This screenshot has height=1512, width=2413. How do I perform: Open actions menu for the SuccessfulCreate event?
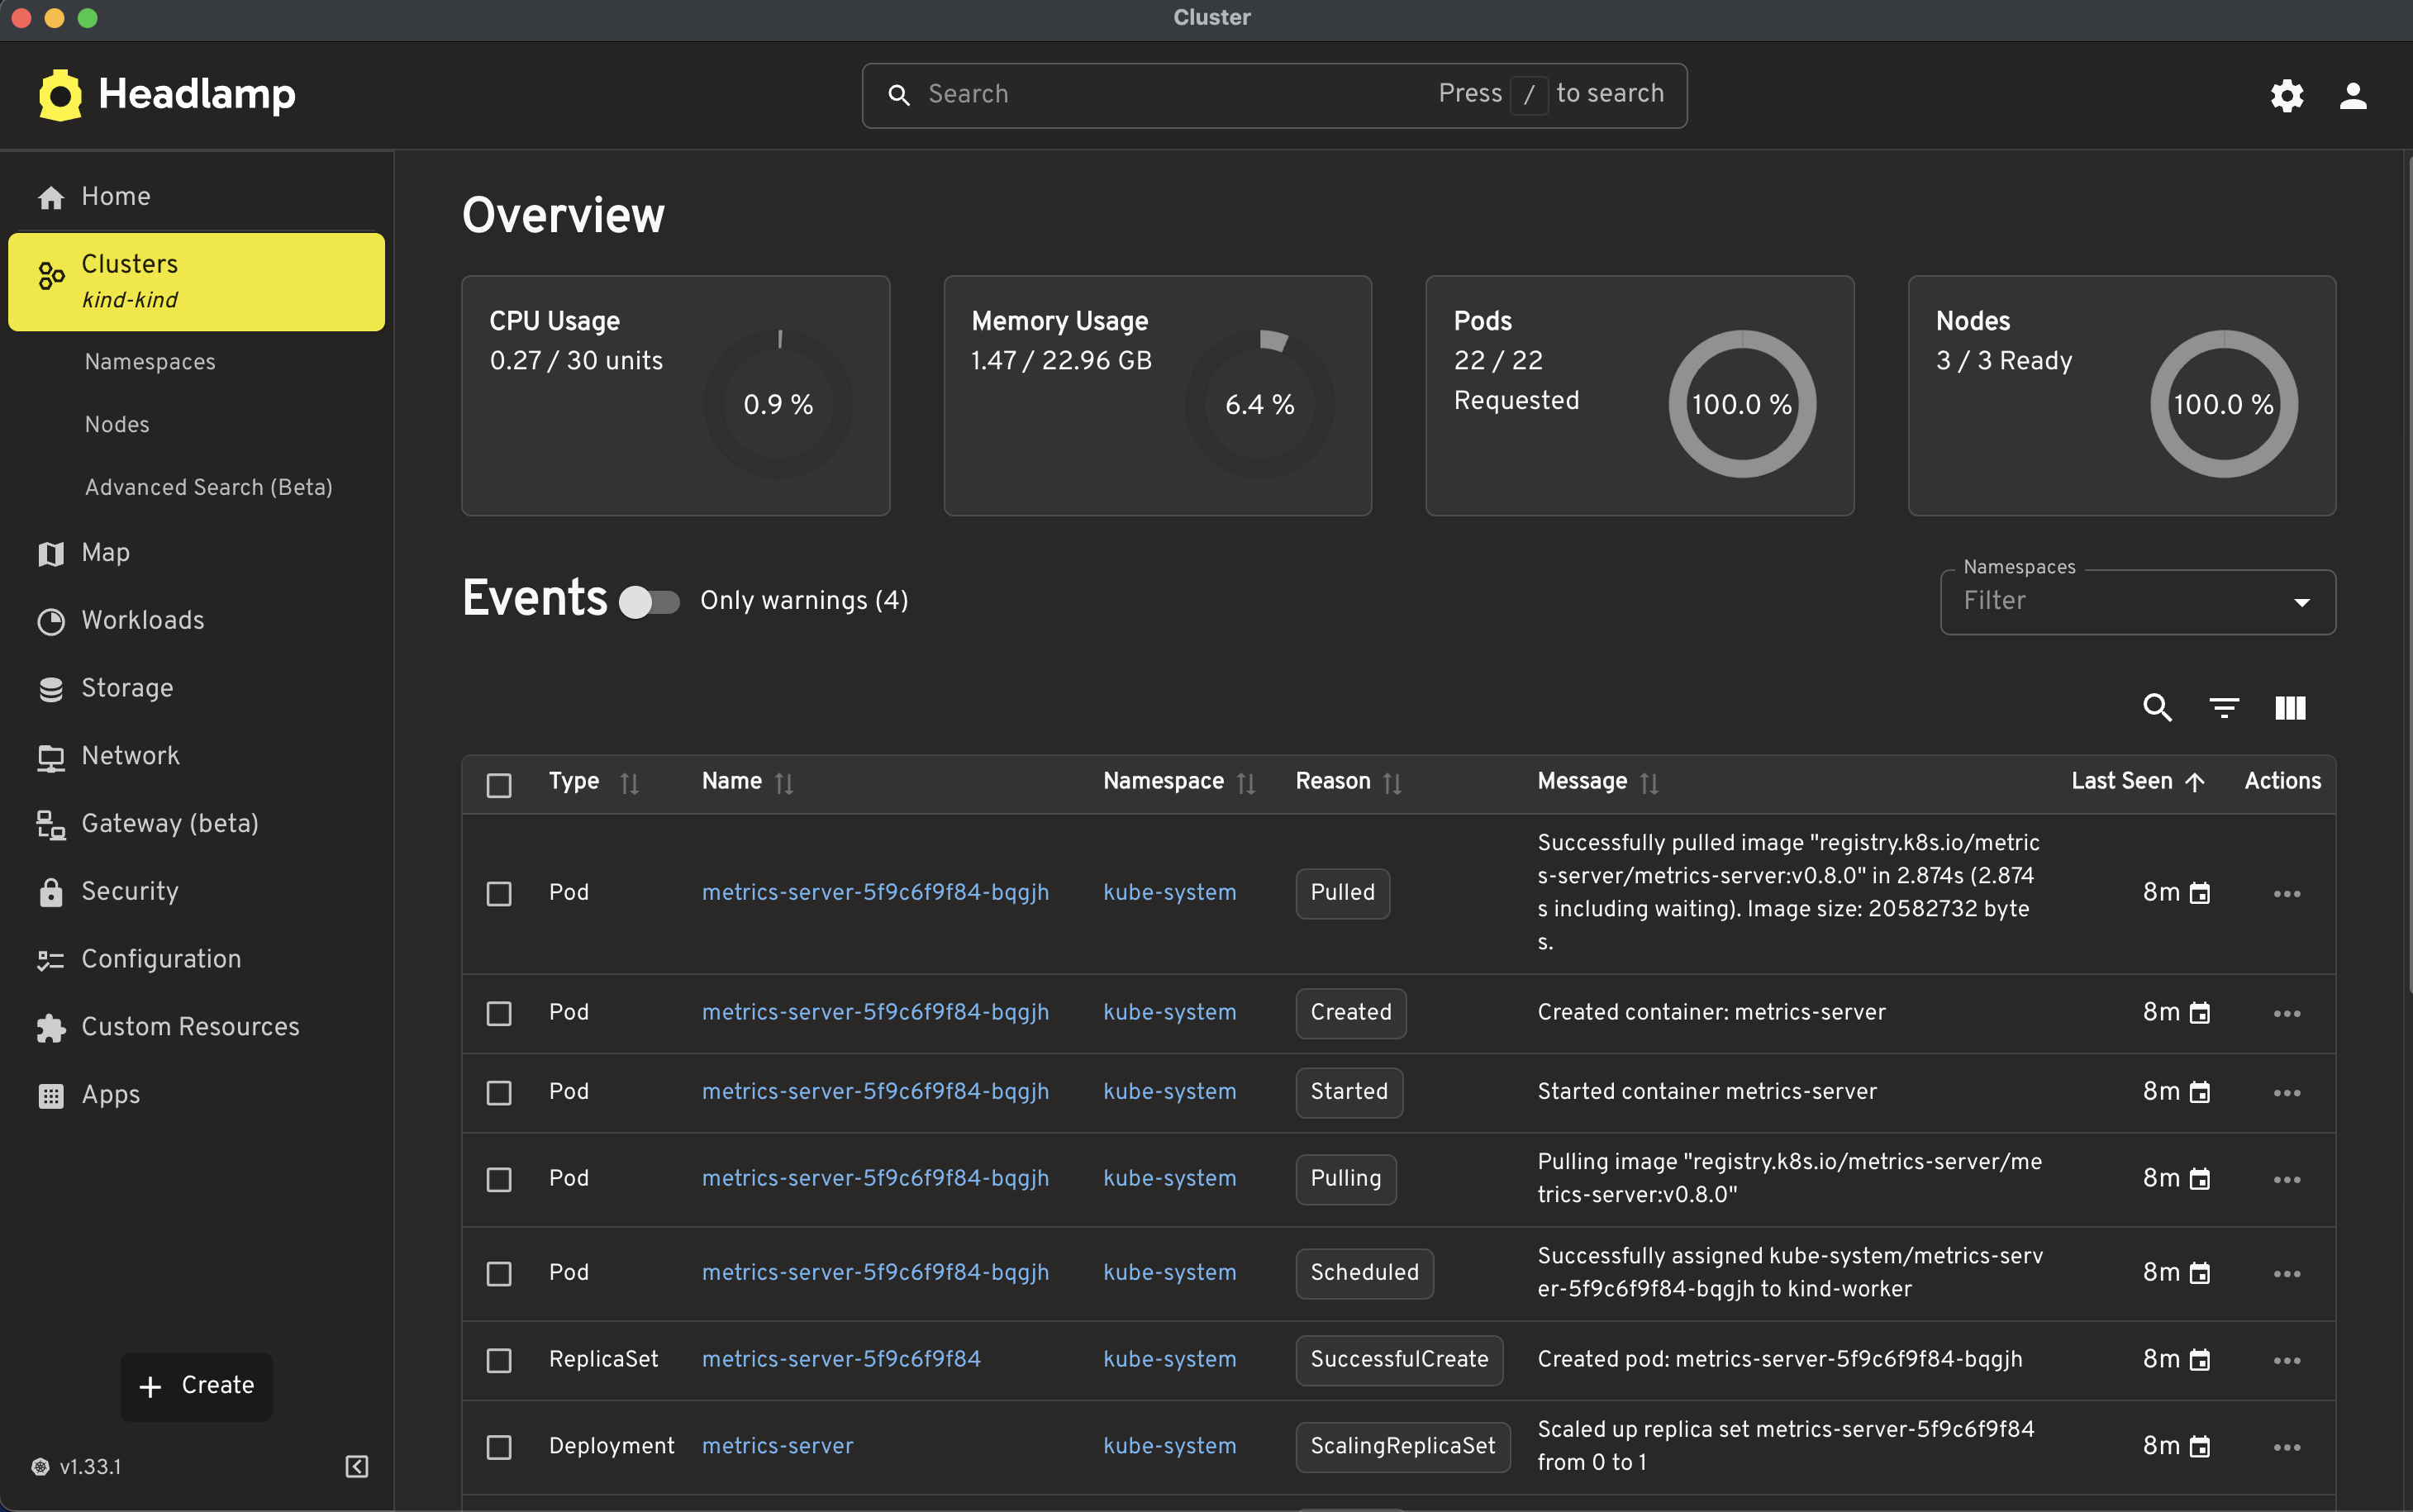(2287, 1360)
